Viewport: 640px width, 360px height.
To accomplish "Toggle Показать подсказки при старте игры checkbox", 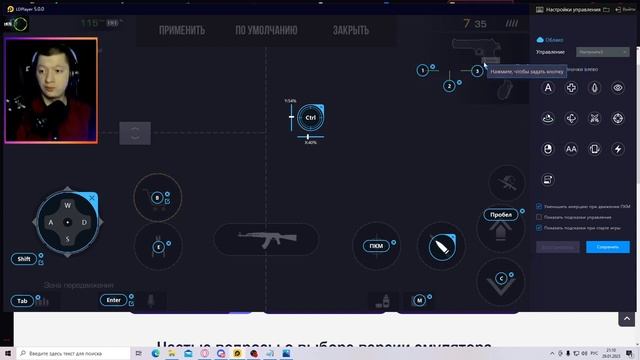I will (539, 228).
